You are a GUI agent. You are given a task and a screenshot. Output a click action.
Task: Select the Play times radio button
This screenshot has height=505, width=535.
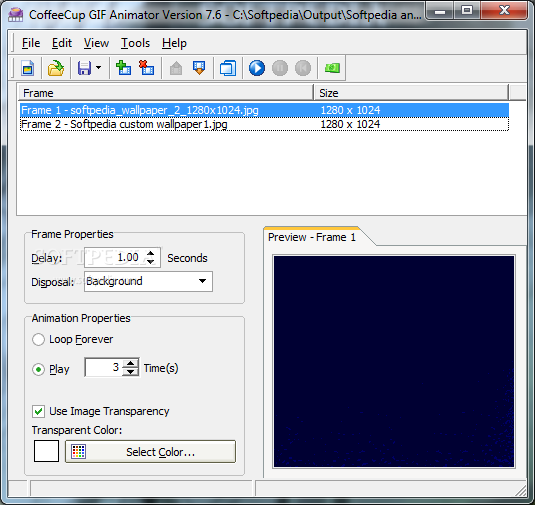(38, 369)
